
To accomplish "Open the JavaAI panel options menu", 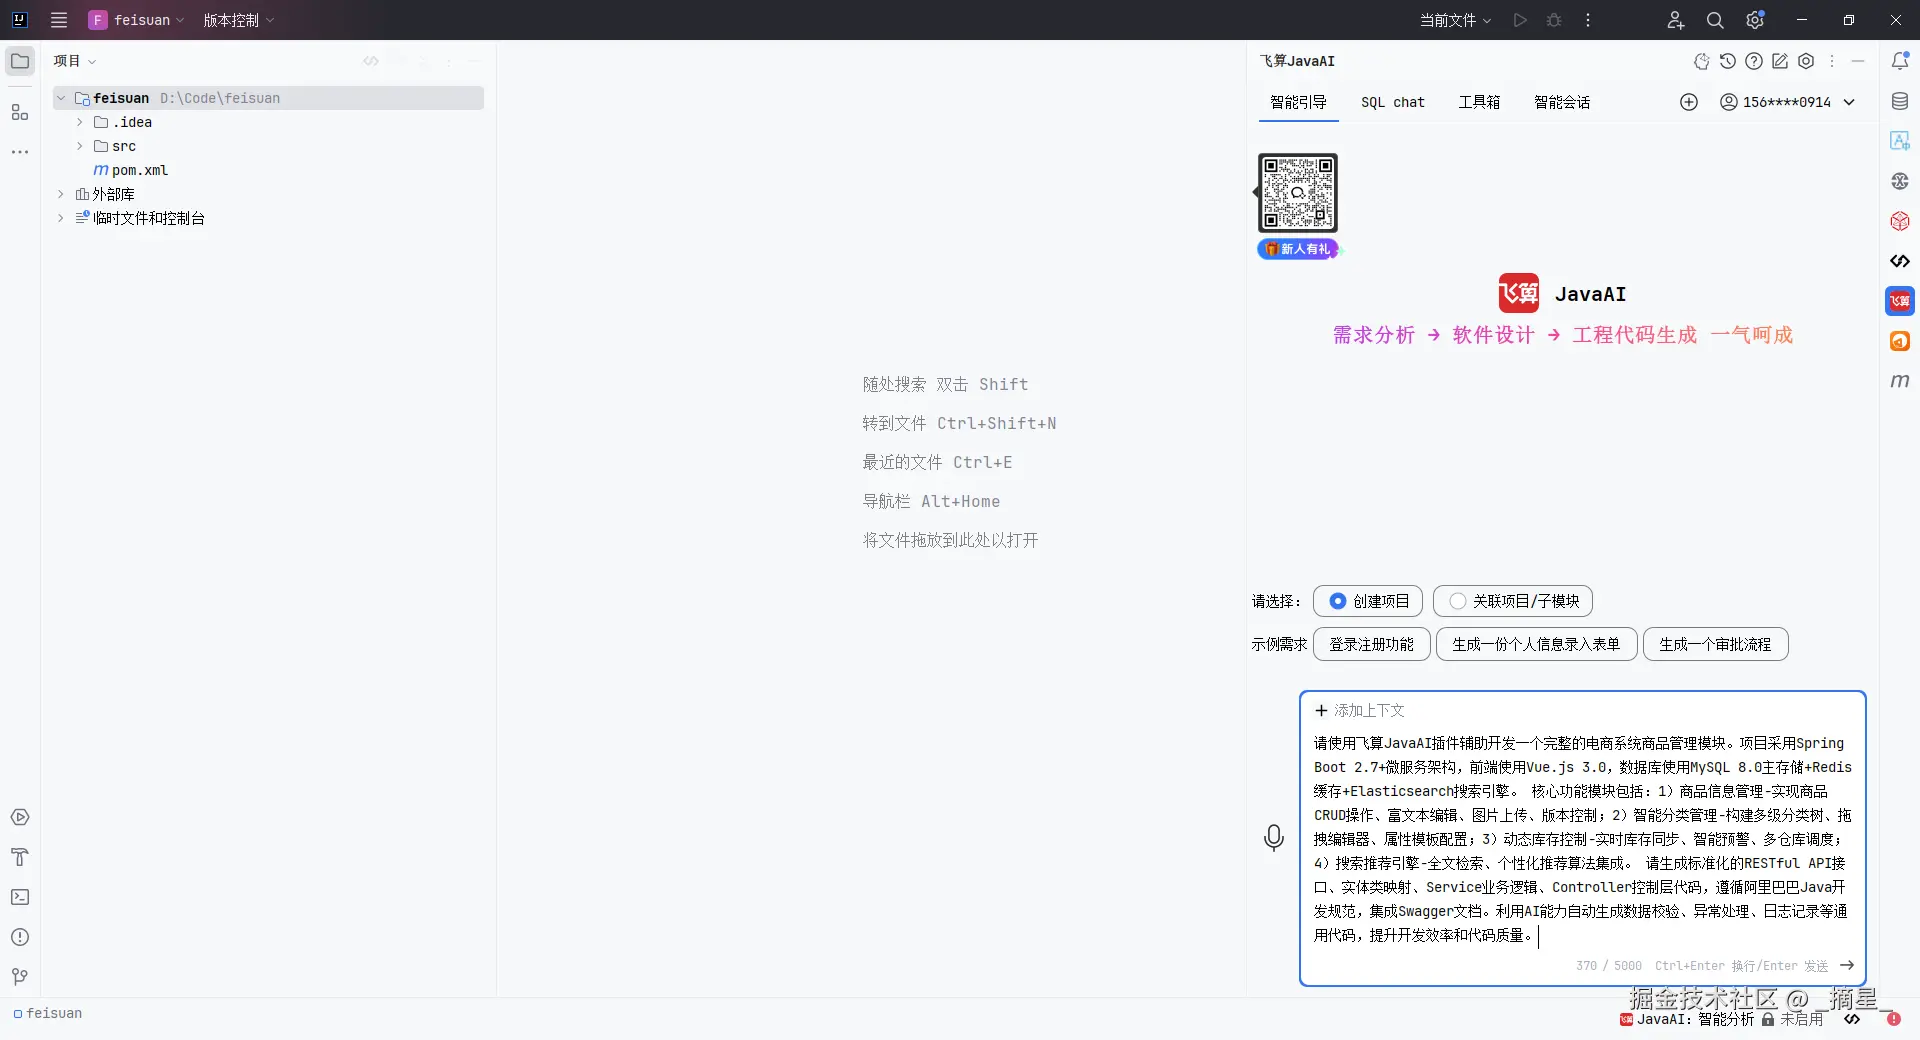I will (1832, 61).
